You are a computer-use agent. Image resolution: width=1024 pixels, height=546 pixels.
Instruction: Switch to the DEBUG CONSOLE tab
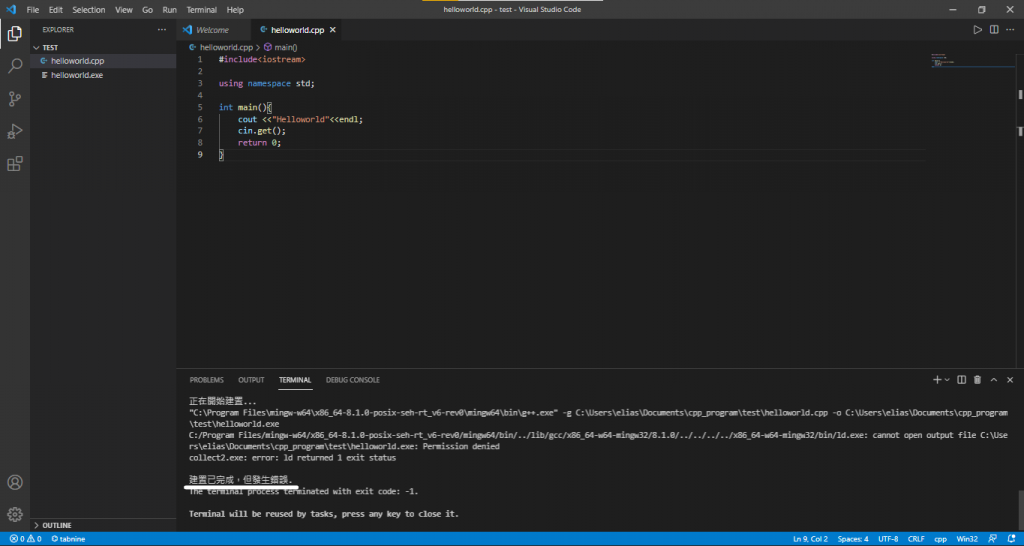click(x=353, y=380)
